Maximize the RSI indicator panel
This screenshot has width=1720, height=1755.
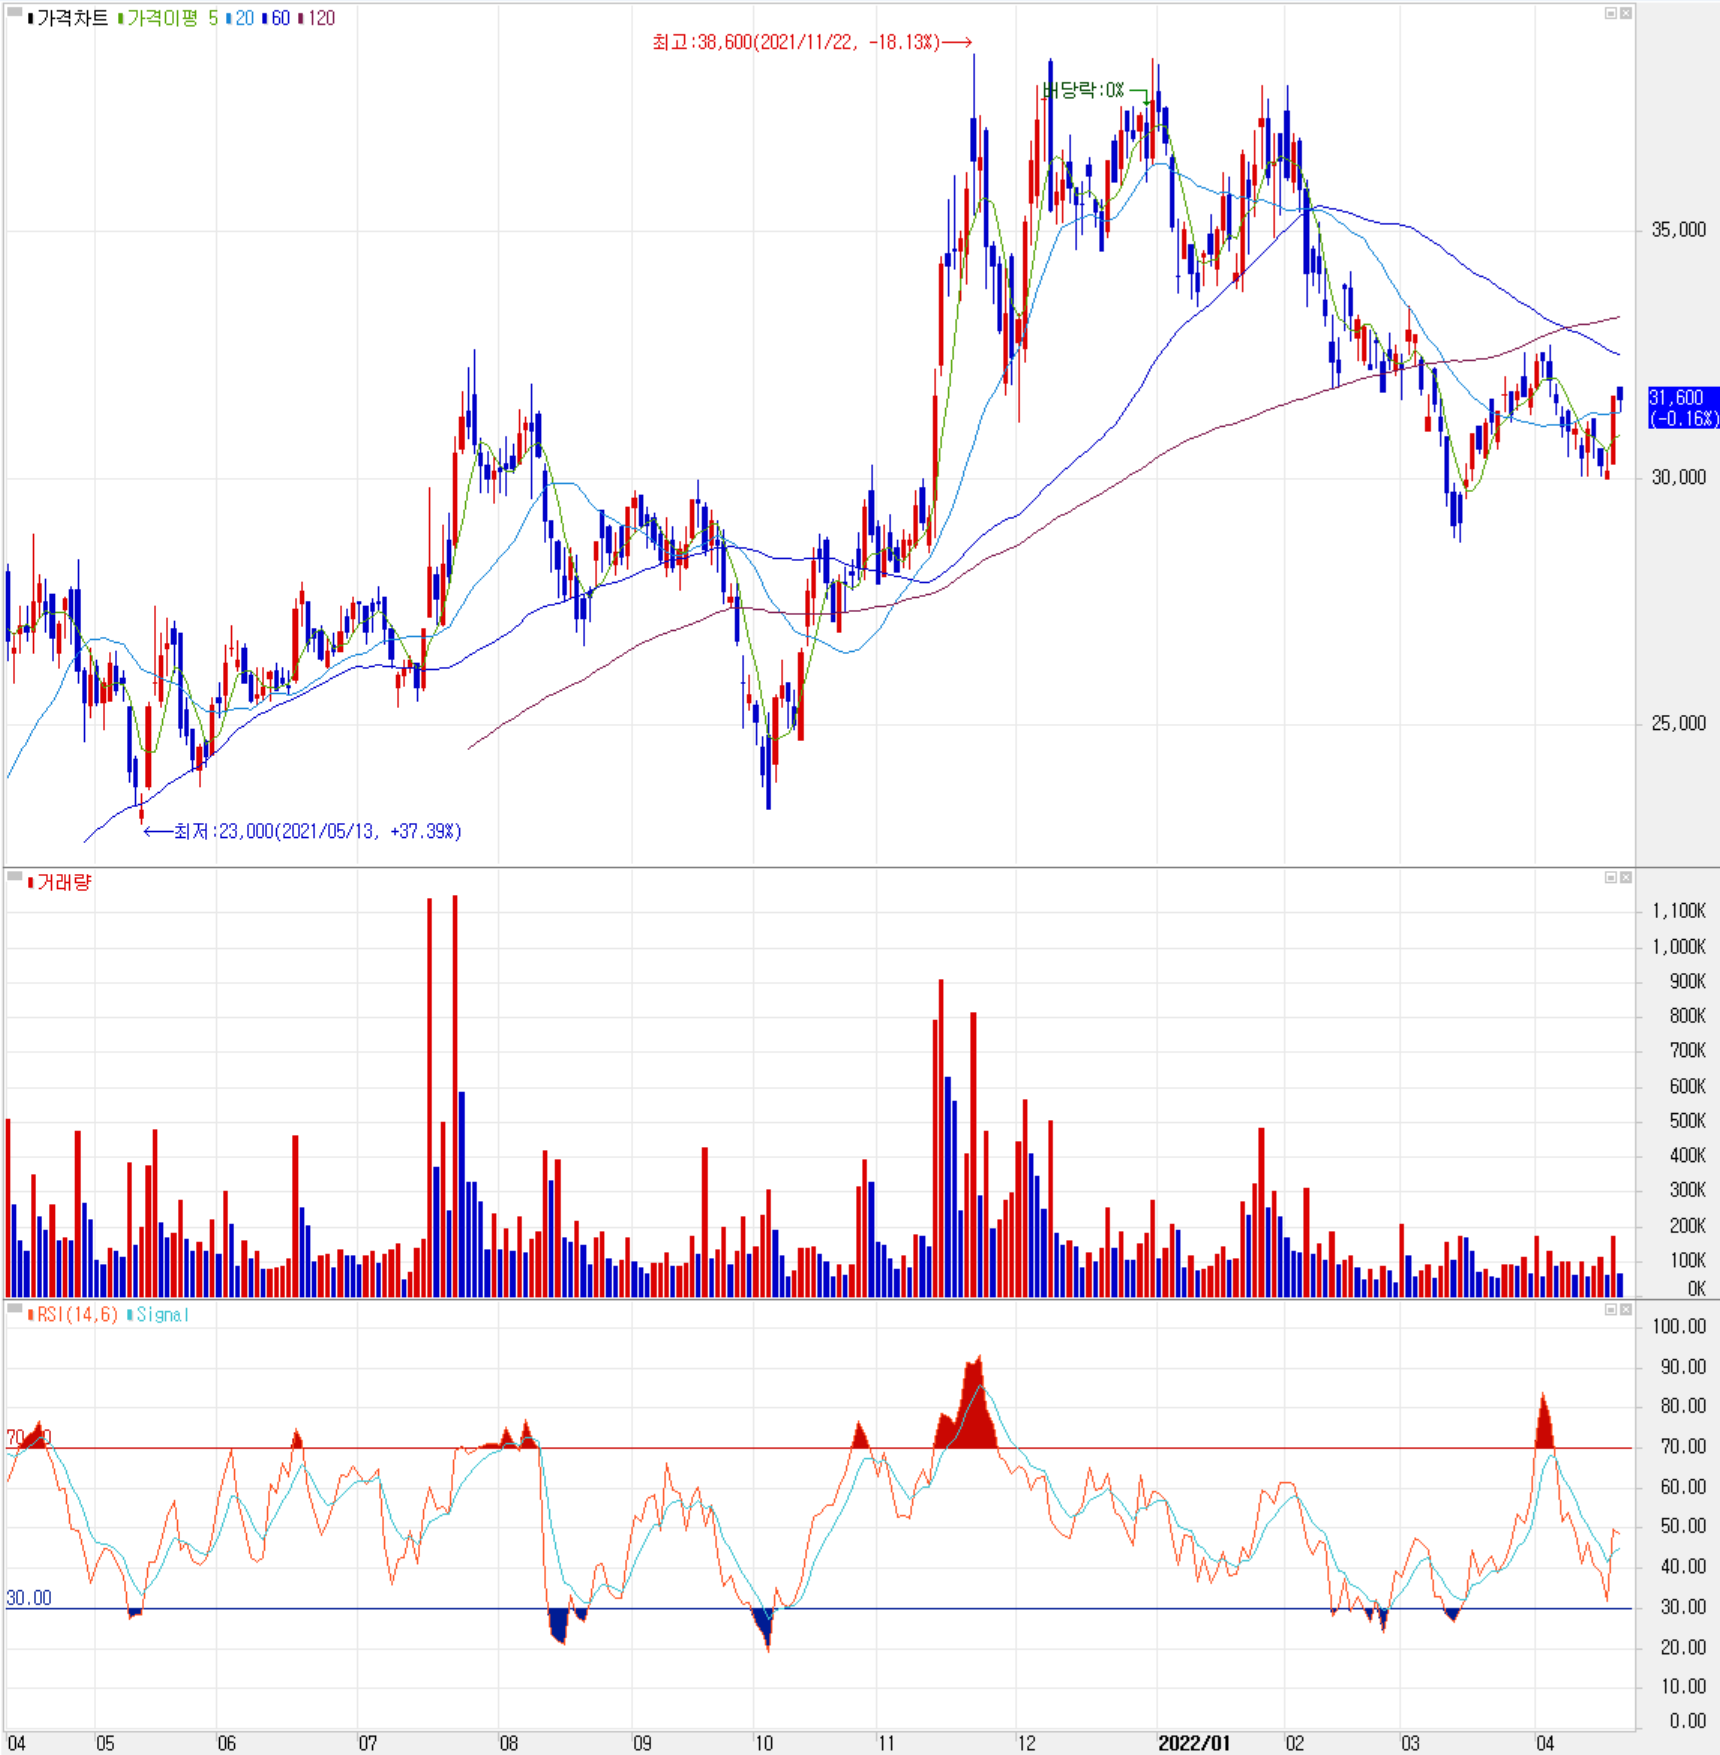(x=1611, y=1309)
